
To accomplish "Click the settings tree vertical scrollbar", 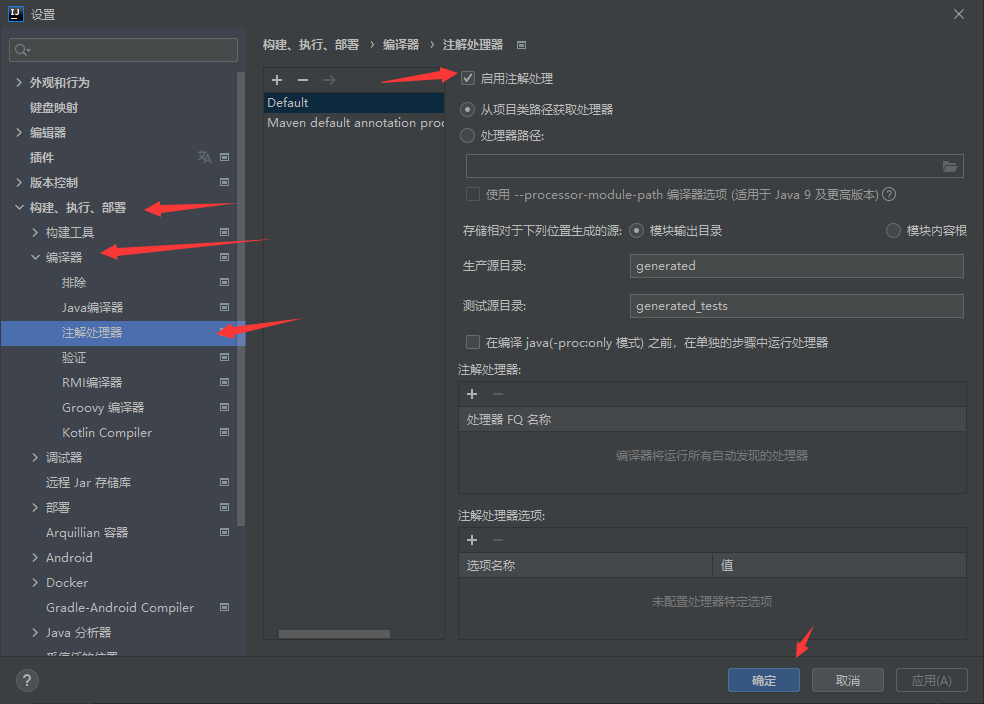I will [x=240, y=299].
